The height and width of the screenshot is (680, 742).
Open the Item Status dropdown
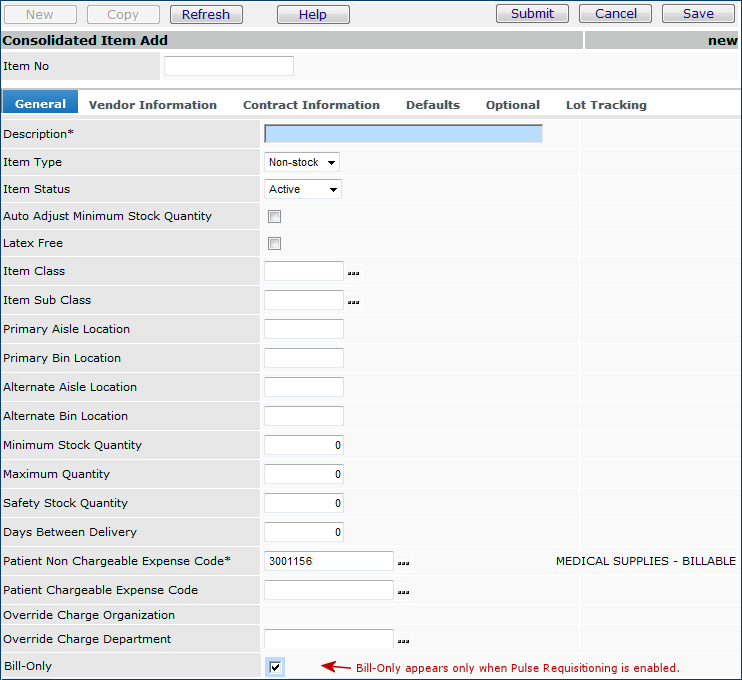click(304, 189)
